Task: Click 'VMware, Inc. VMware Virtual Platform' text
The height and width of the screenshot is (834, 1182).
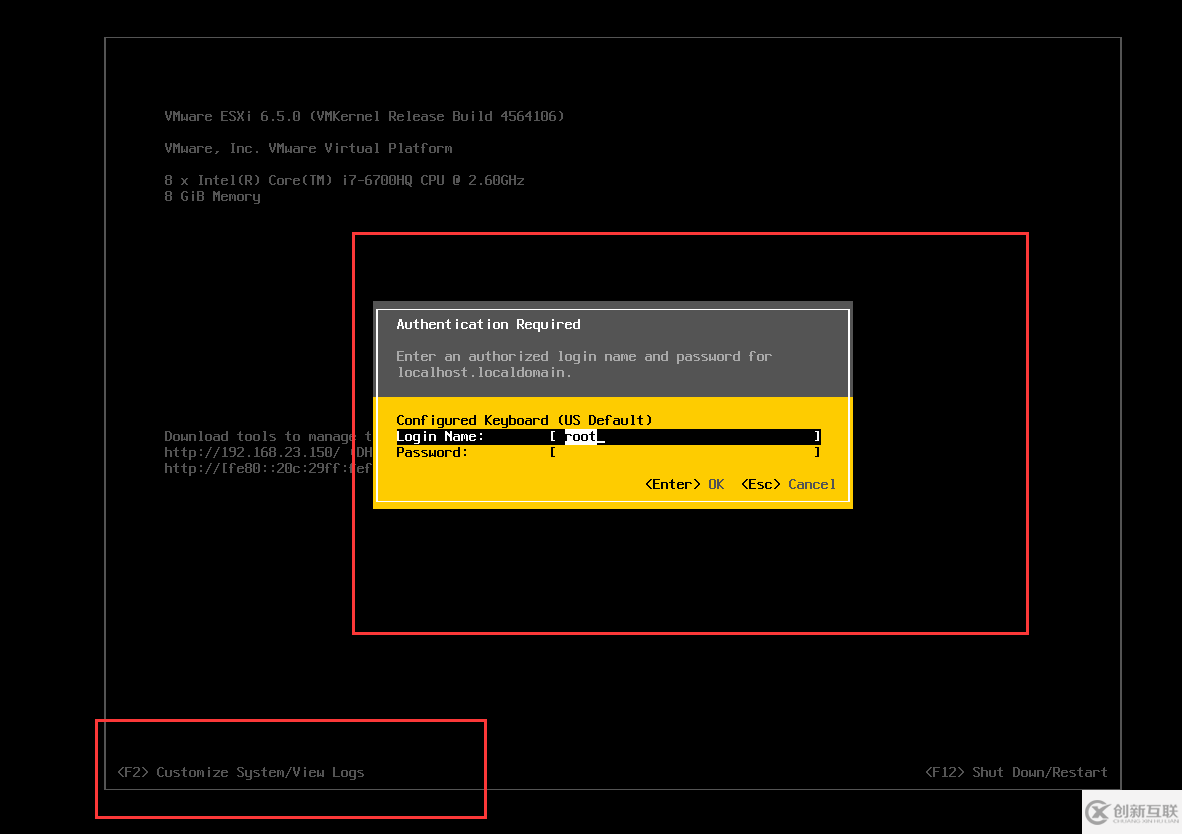Action: click(308, 149)
